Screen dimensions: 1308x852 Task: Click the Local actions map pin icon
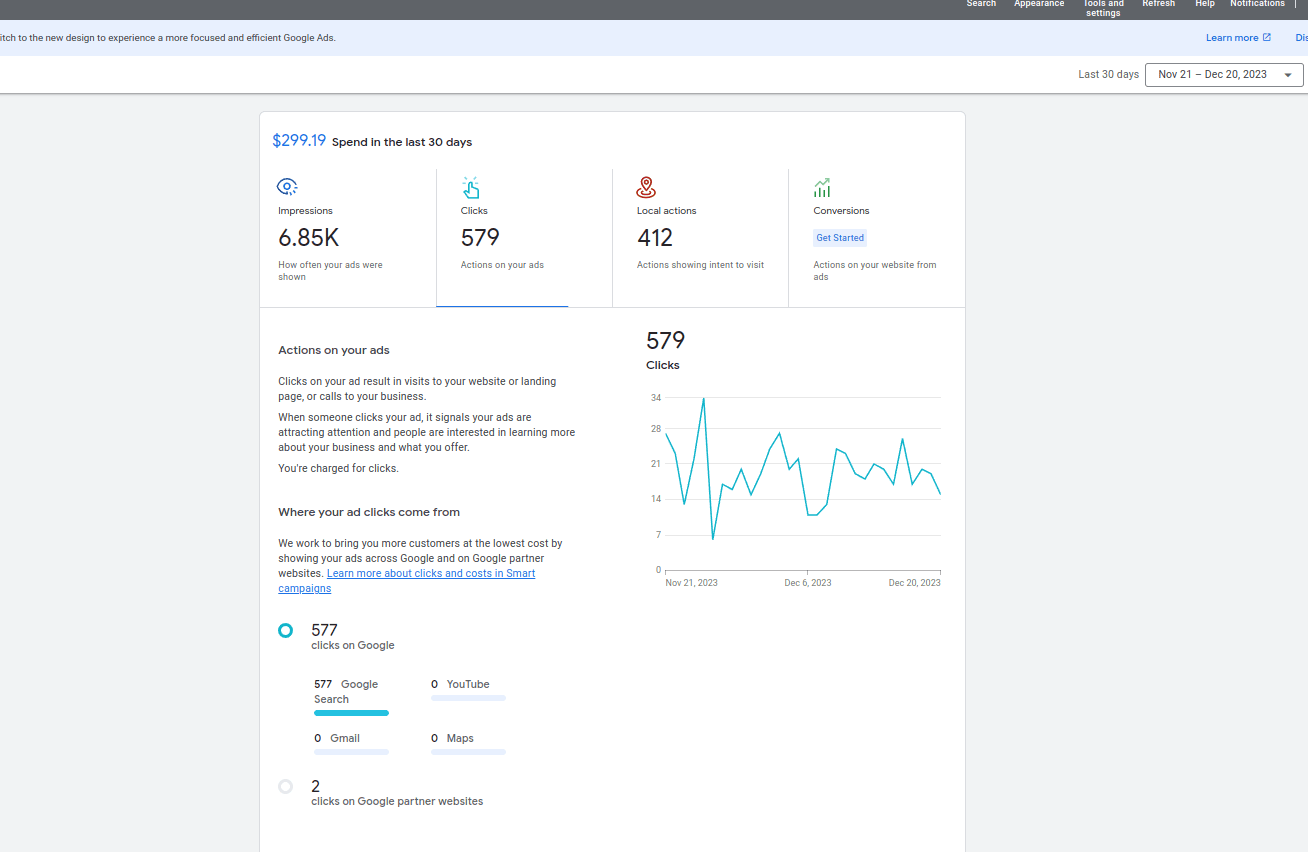pos(646,187)
